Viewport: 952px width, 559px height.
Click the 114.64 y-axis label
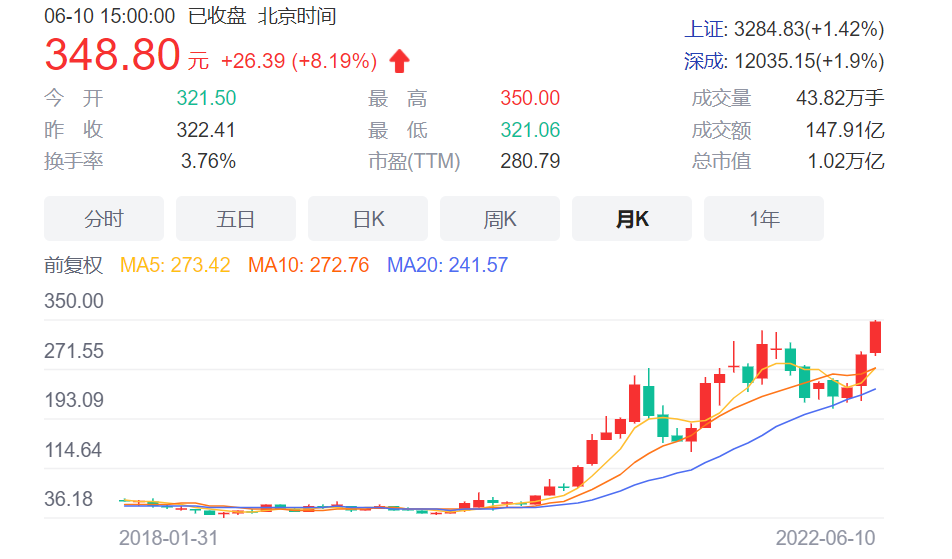[x=73, y=450]
